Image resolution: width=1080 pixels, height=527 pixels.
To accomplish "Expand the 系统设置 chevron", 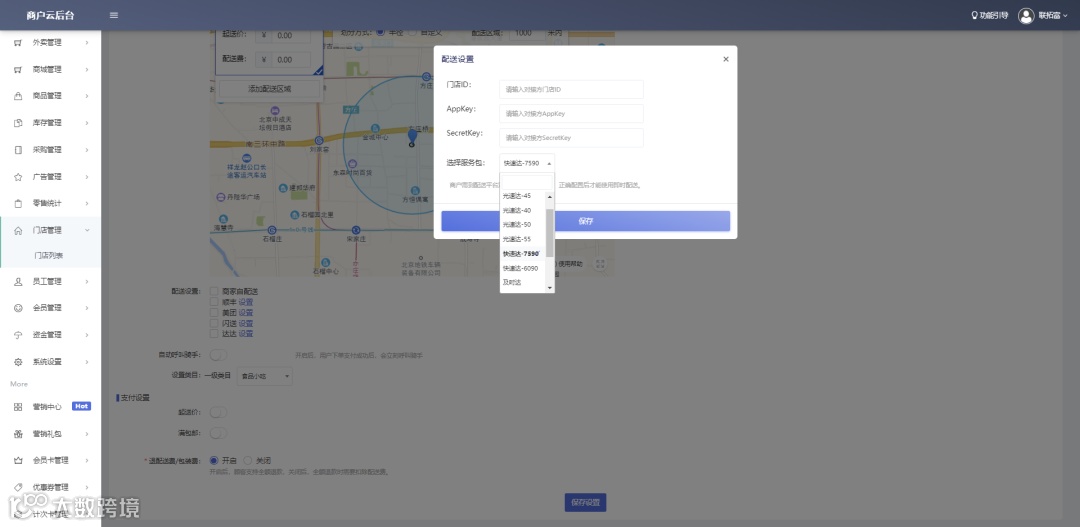I will tap(87, 362).
